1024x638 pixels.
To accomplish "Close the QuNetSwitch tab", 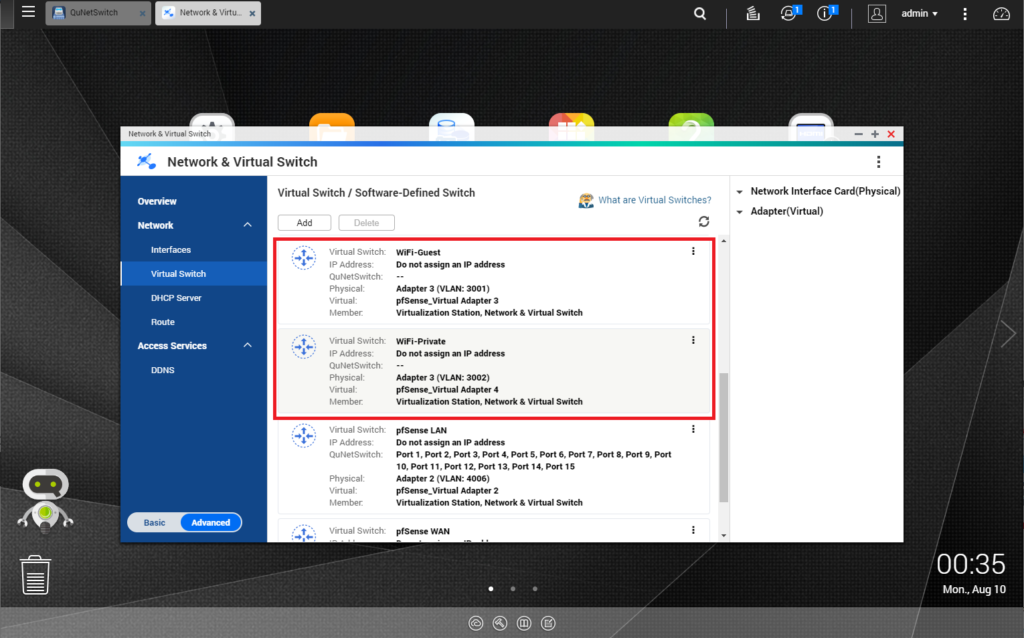I will (x=142, y=13).
